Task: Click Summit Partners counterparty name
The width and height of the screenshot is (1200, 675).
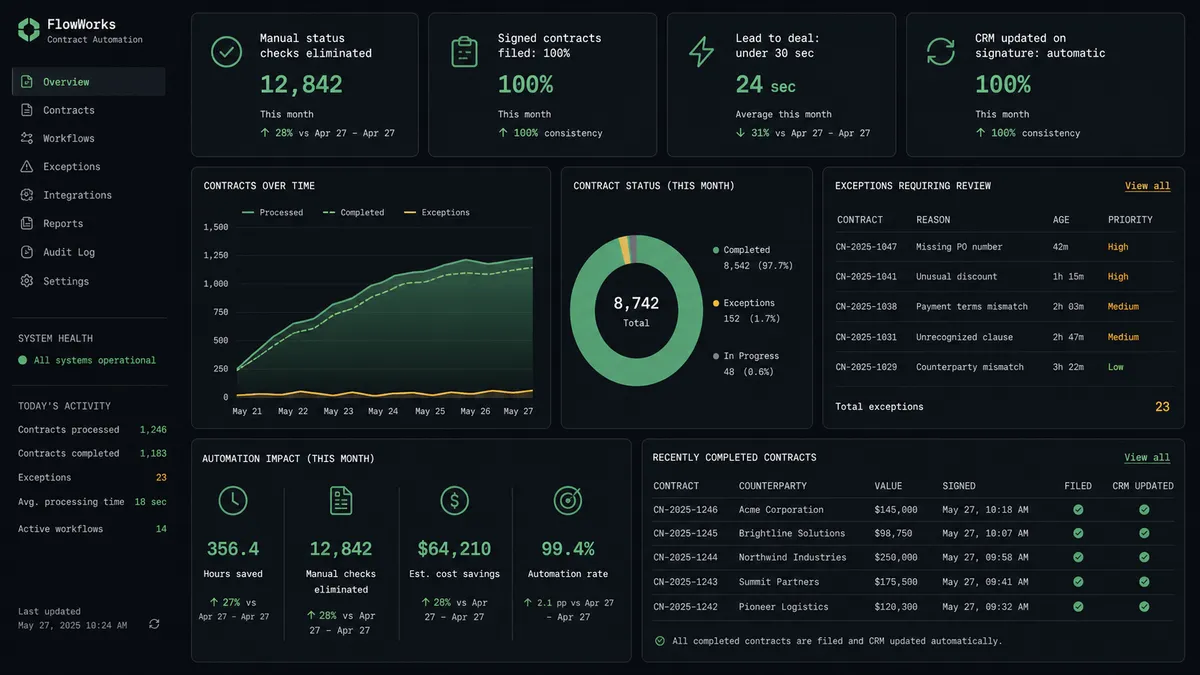Action: (779, 582)
